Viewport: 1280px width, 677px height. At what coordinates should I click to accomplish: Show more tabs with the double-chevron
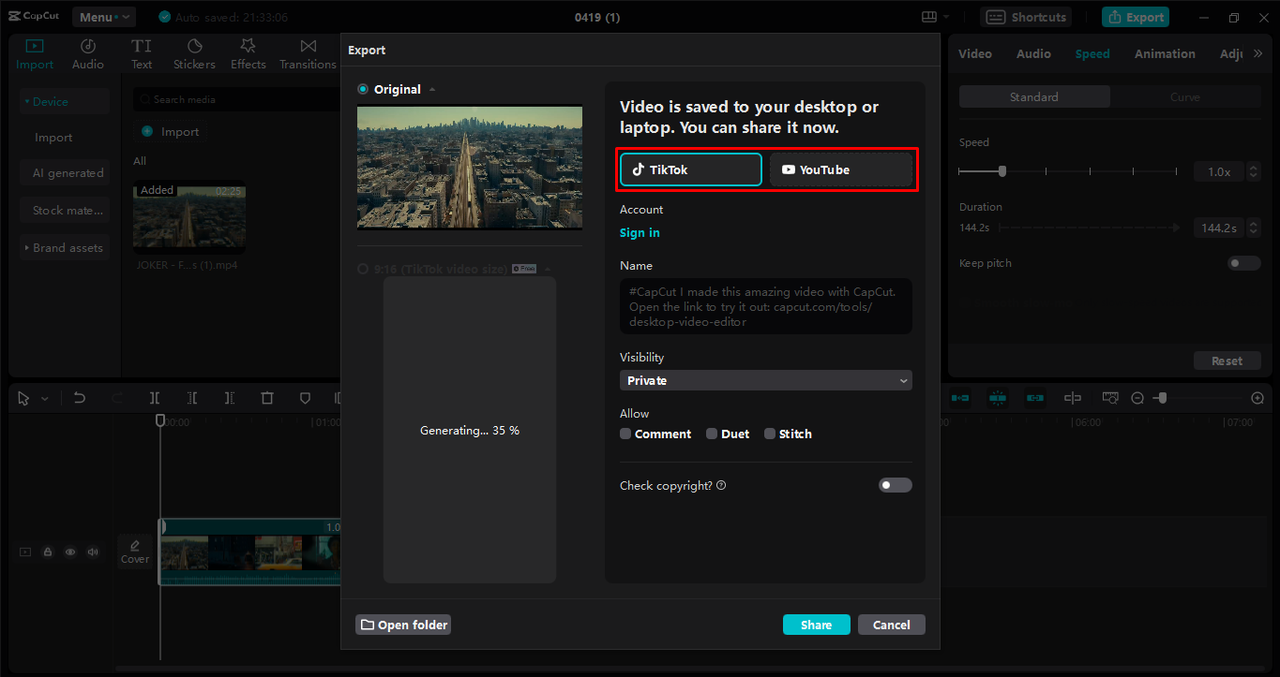tap(1258, 54)
